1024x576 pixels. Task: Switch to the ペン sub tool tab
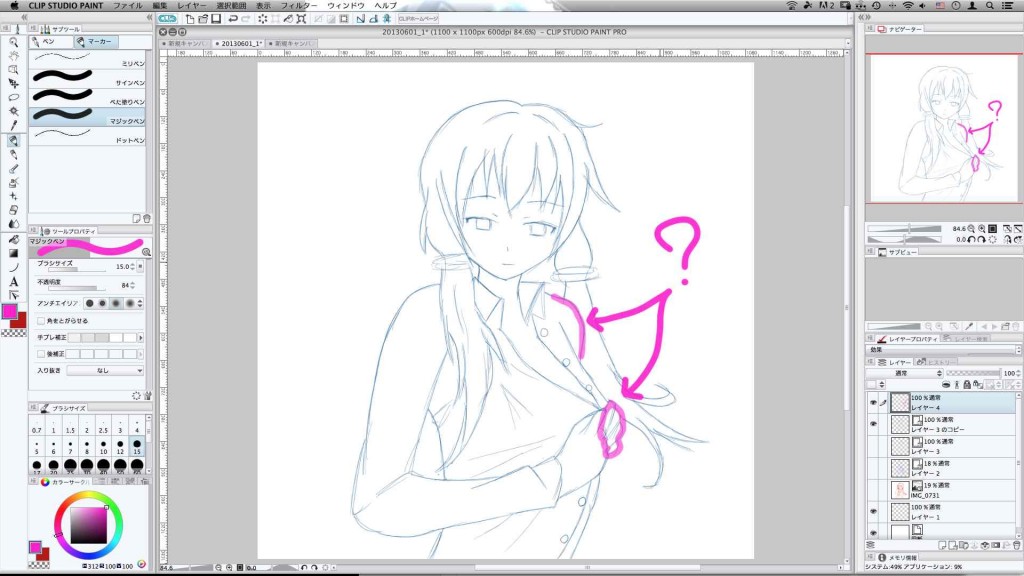click(x=48, y=42)
